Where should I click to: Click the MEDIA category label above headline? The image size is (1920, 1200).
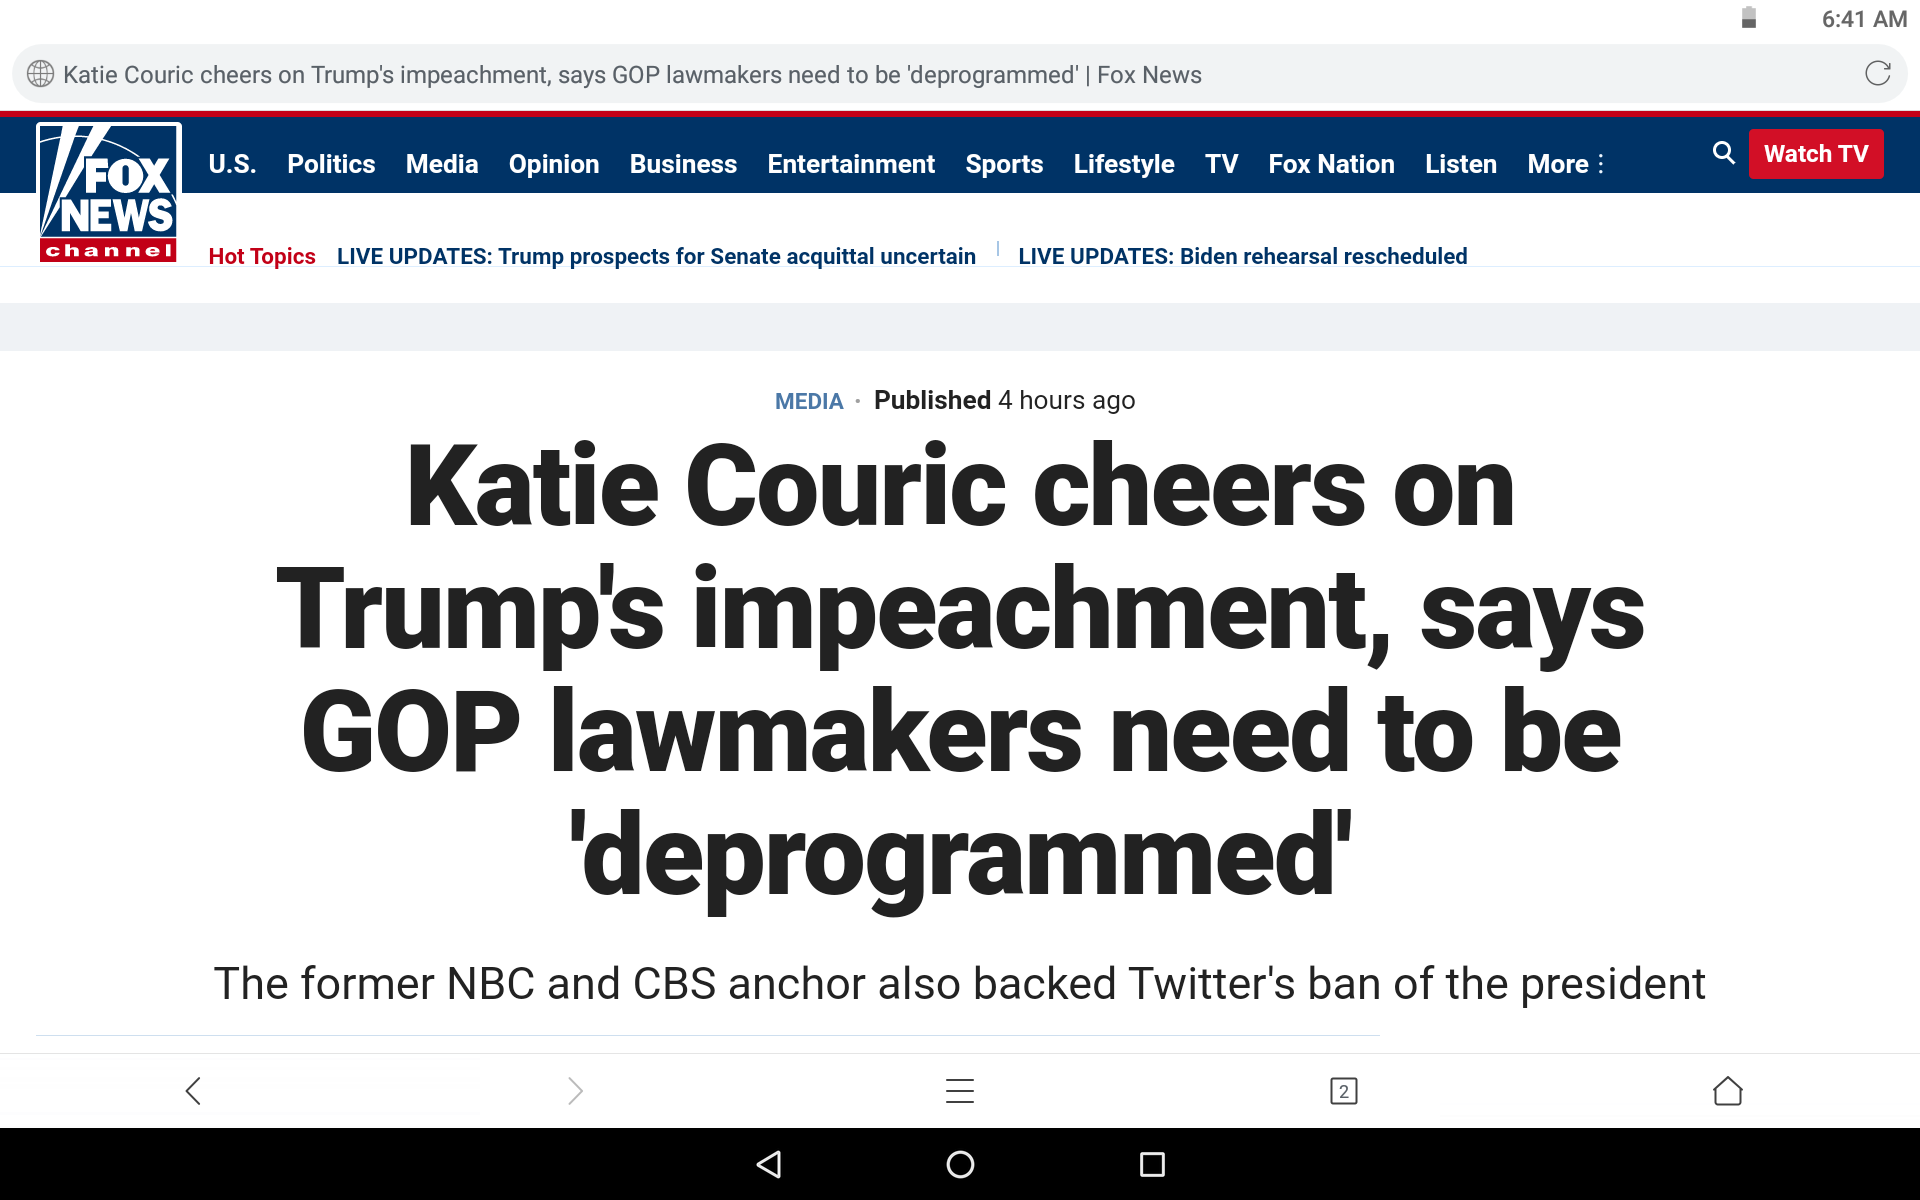[x=809, y=401]
